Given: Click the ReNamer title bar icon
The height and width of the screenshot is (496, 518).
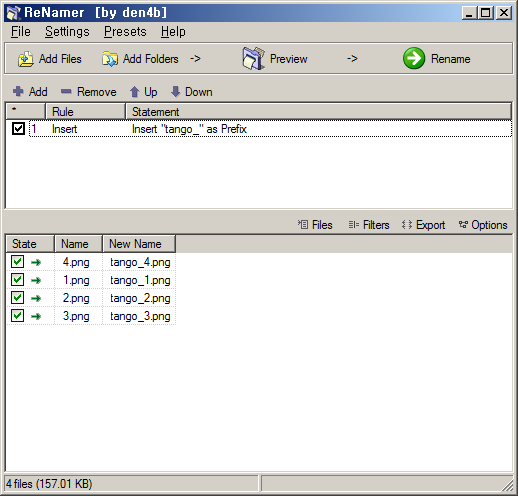Looking at the screenshot, I should click(x=13, y=13).
